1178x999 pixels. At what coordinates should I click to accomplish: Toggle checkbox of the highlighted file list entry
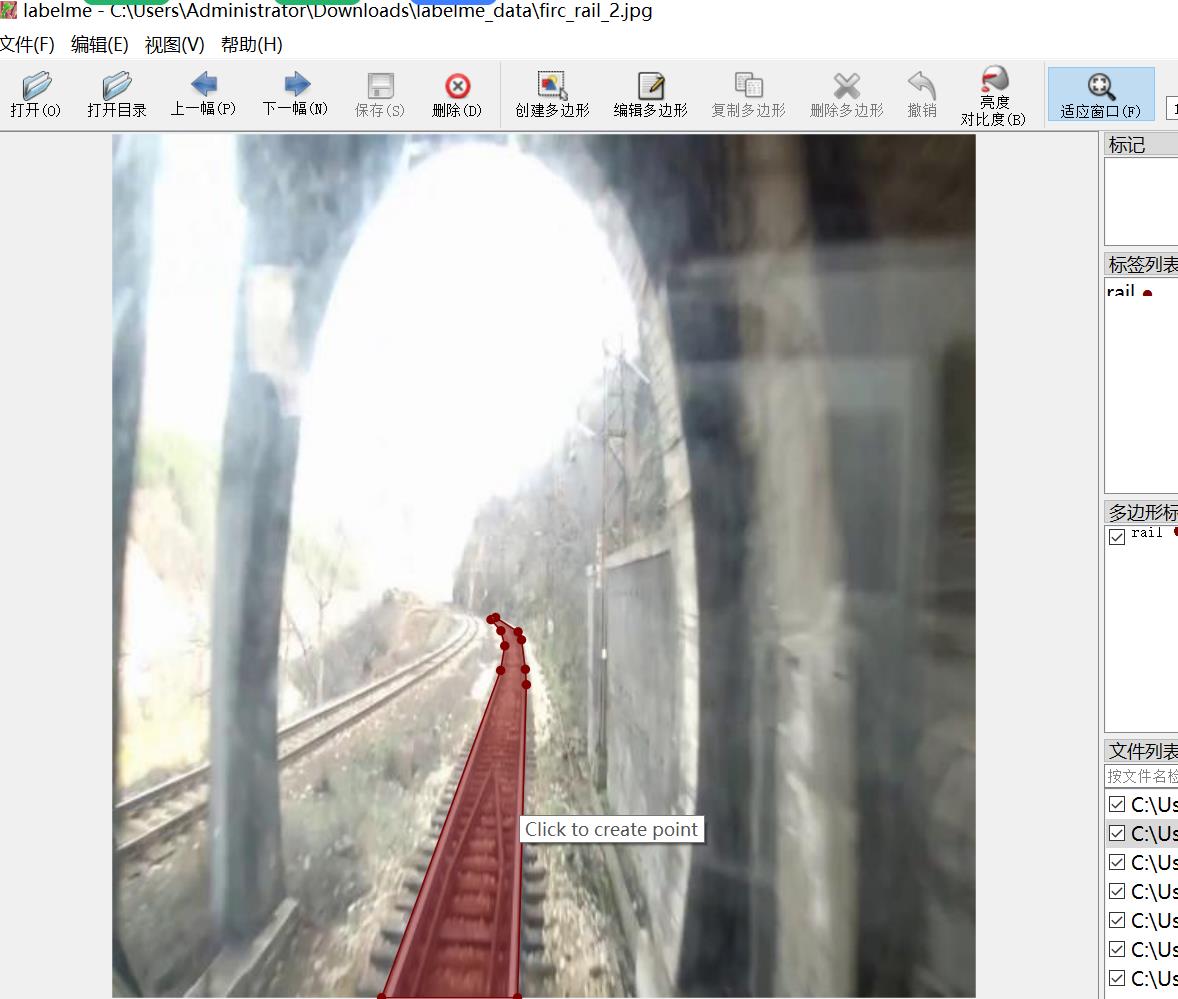1117,833
